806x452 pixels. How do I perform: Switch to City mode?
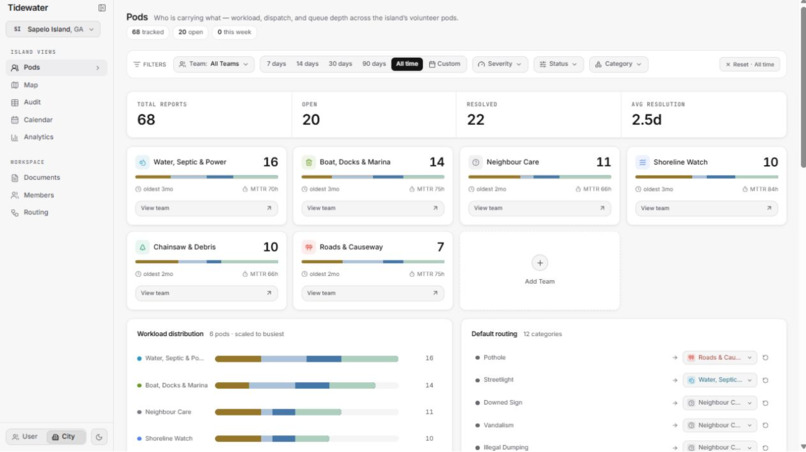pos(65,437)
